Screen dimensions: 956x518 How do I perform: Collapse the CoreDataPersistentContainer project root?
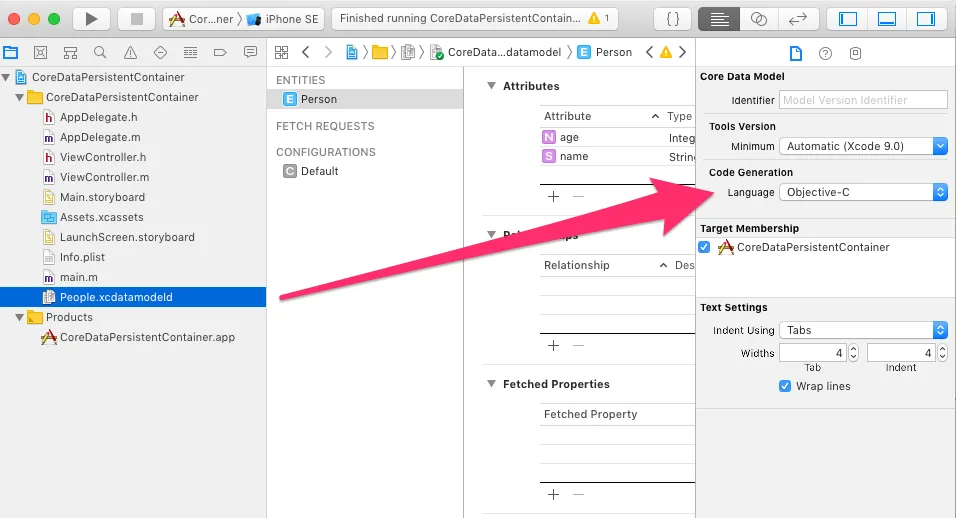[x=5, y=77]
